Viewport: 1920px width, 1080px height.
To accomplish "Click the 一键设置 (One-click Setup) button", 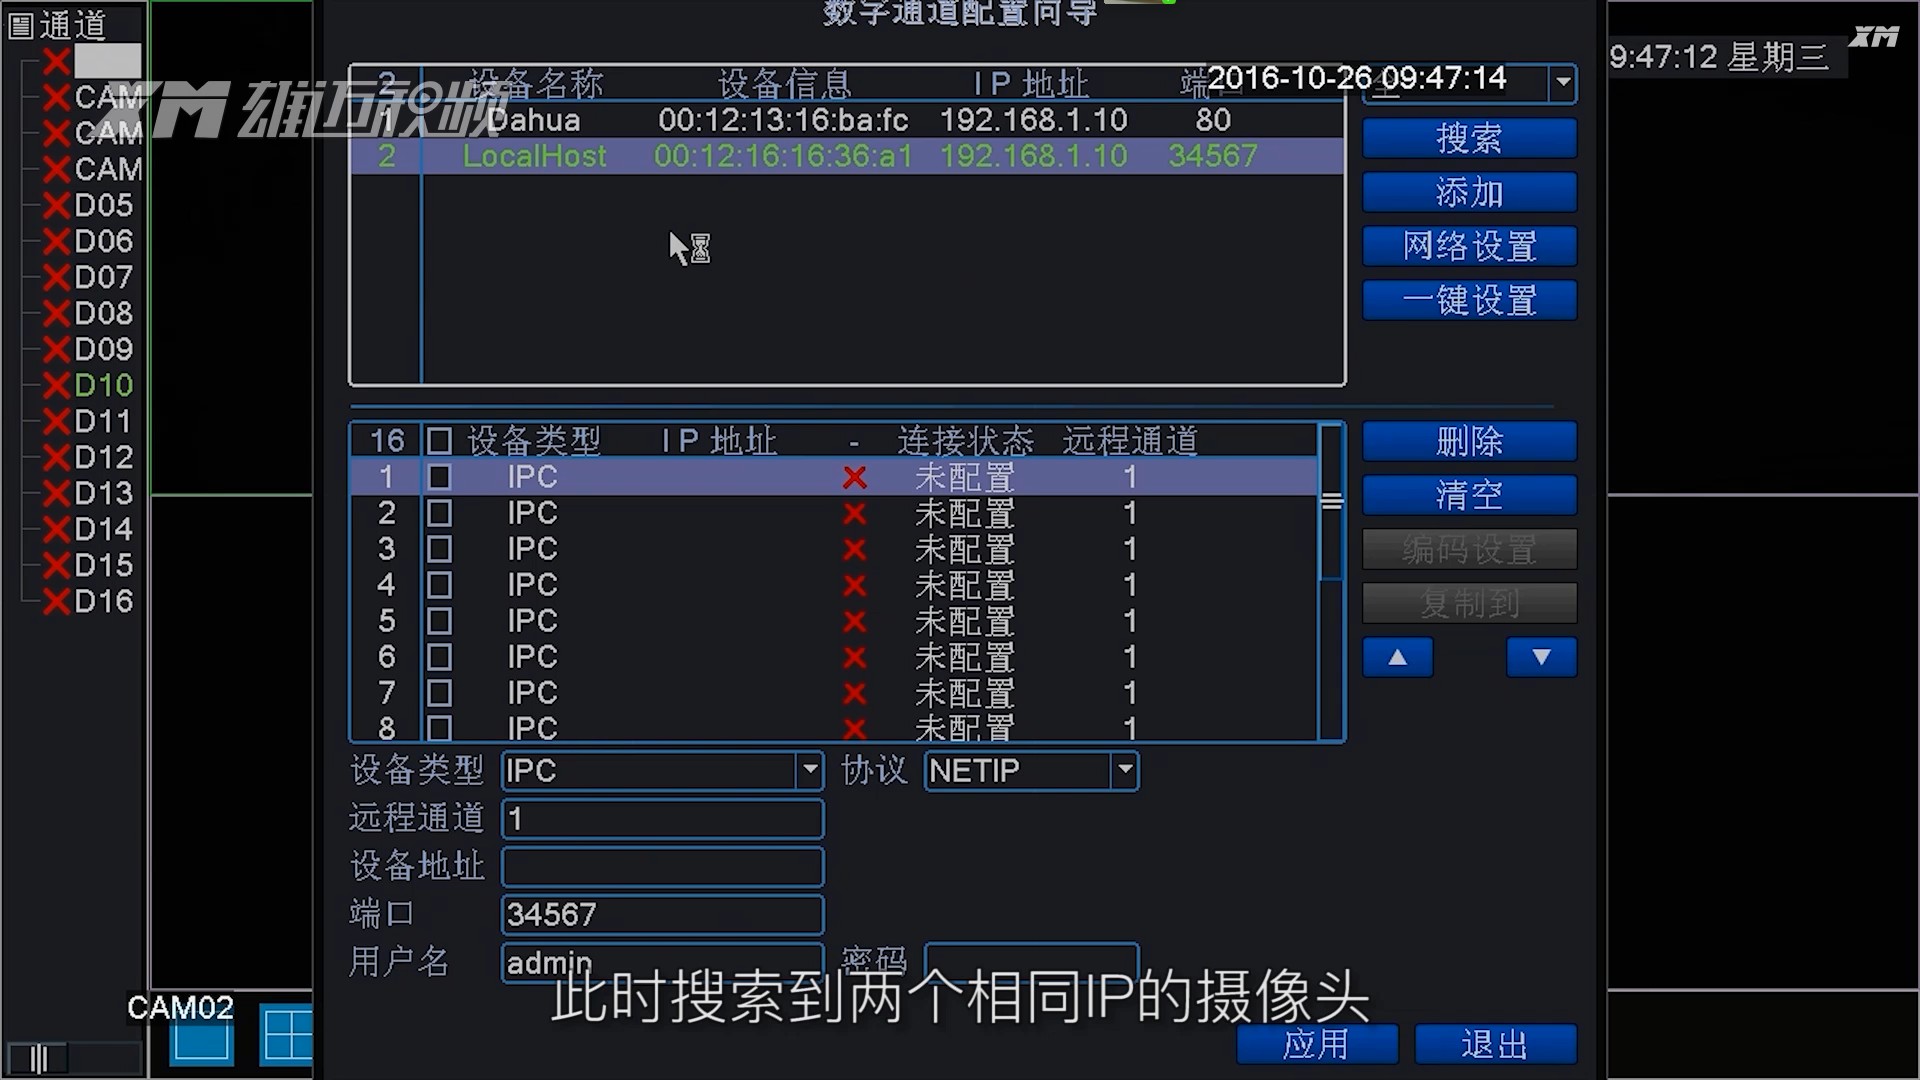I will (1468, 299).
